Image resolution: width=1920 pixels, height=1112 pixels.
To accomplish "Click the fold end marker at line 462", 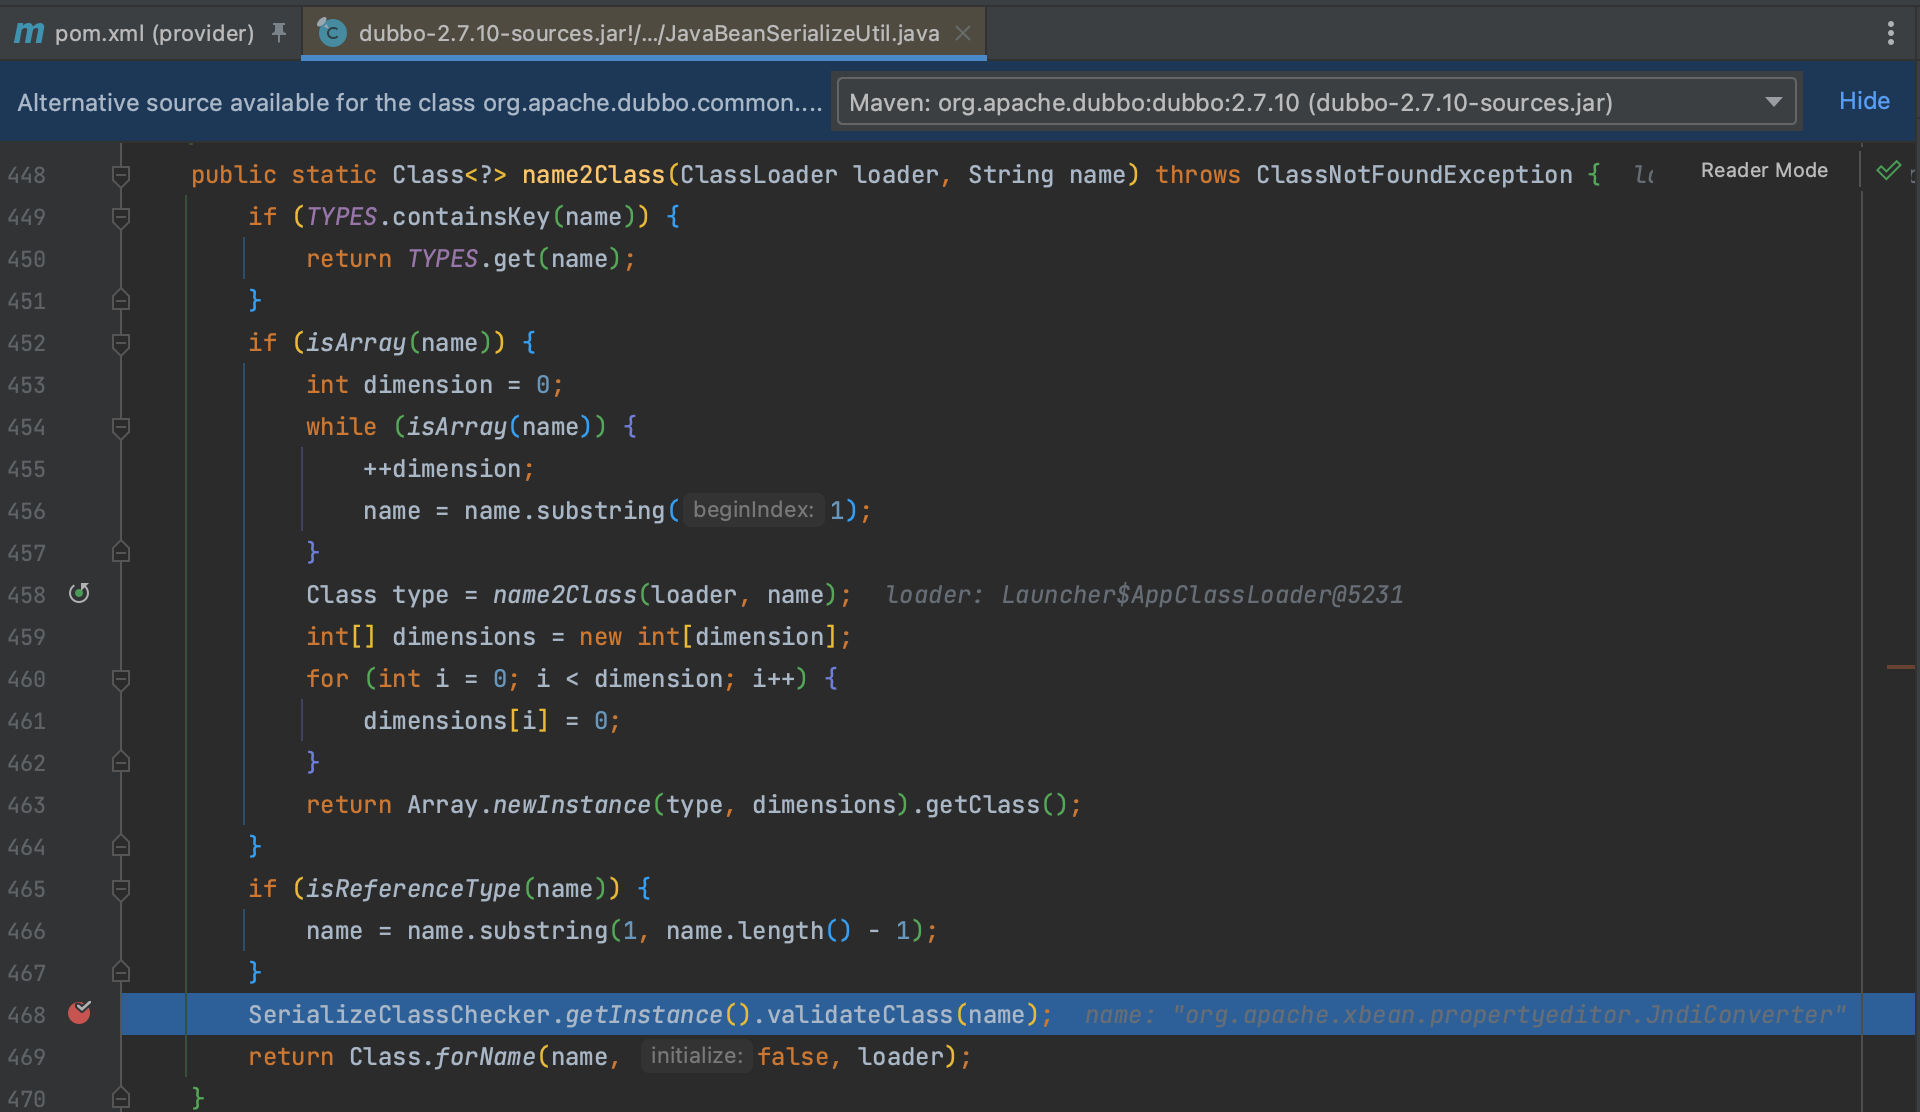I will (121, 762).
